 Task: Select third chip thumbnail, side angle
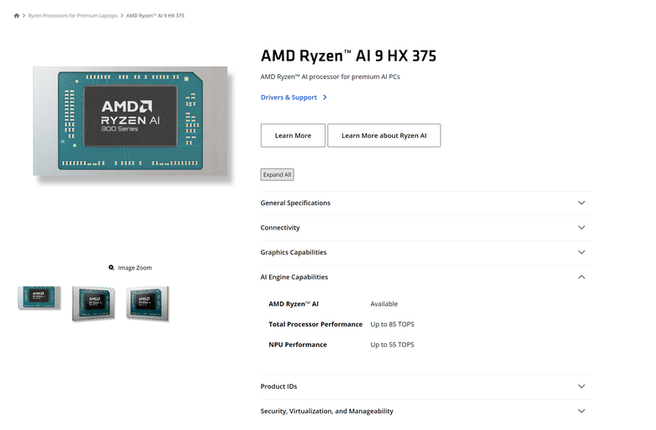pos(148,304)
